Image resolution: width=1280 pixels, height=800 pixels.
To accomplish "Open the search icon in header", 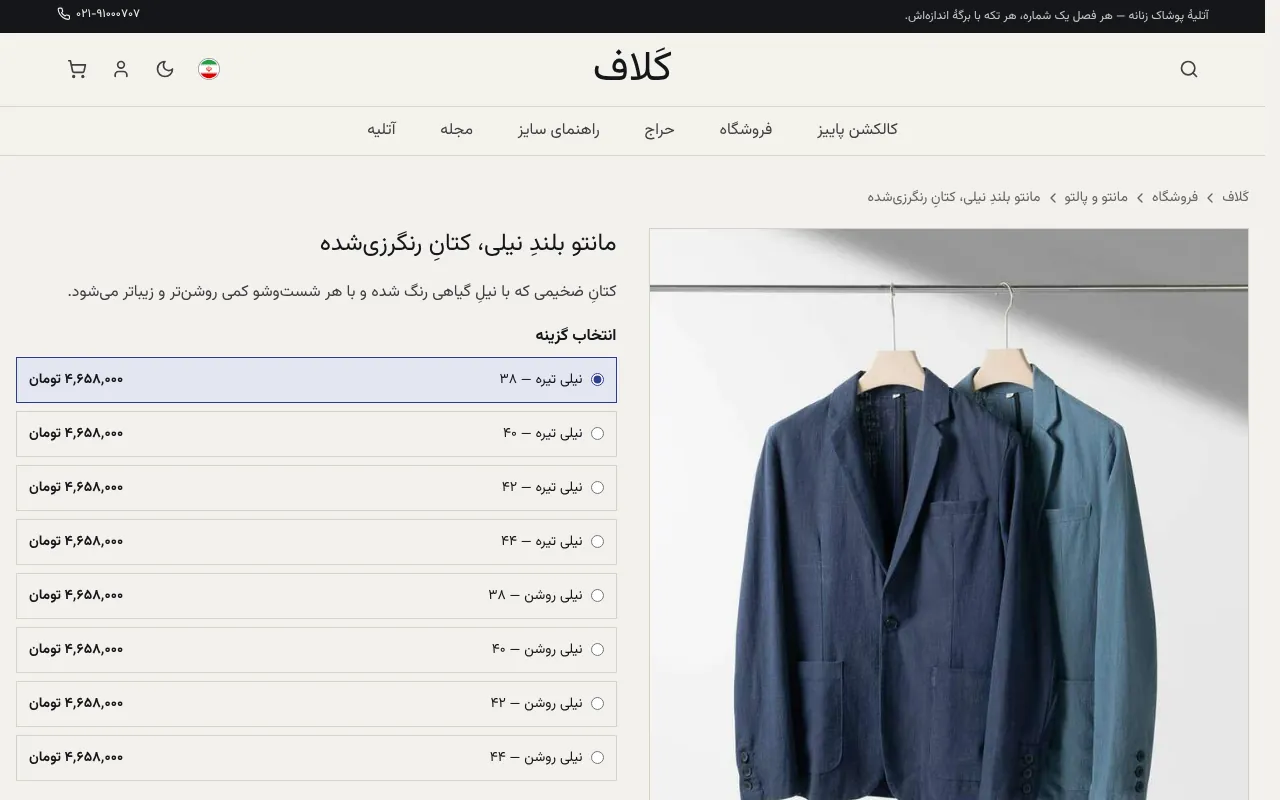I will click(1188, 69).
